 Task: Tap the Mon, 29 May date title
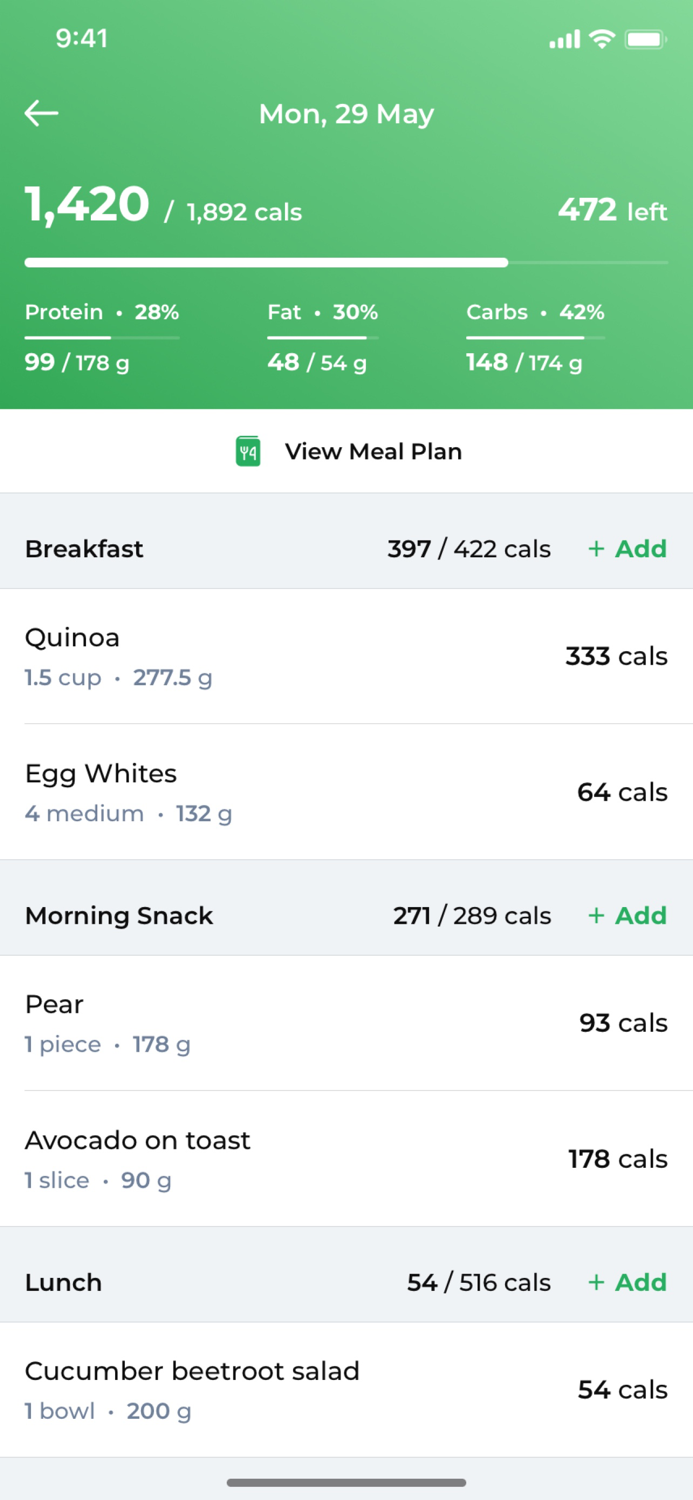pyautogui.click(x=346, y=114)
